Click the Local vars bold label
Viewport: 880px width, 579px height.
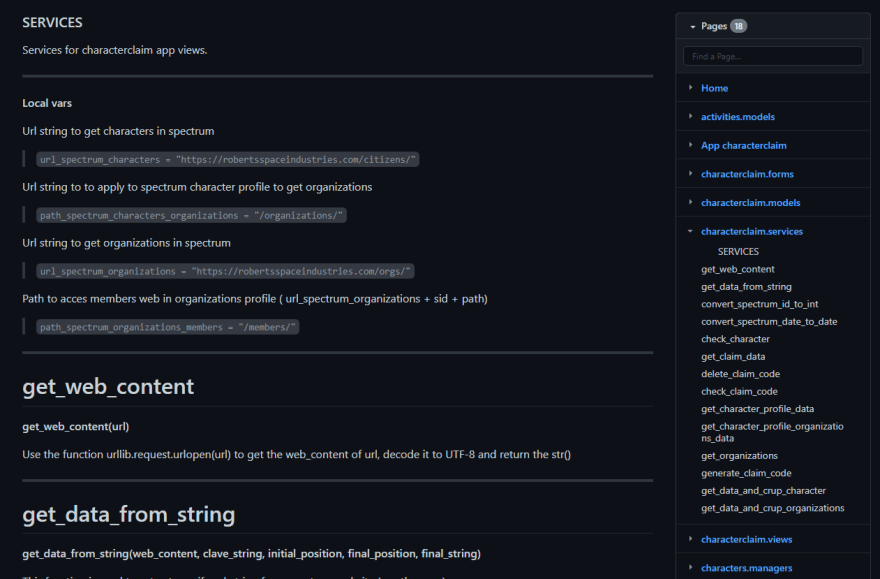pos(47,103)
